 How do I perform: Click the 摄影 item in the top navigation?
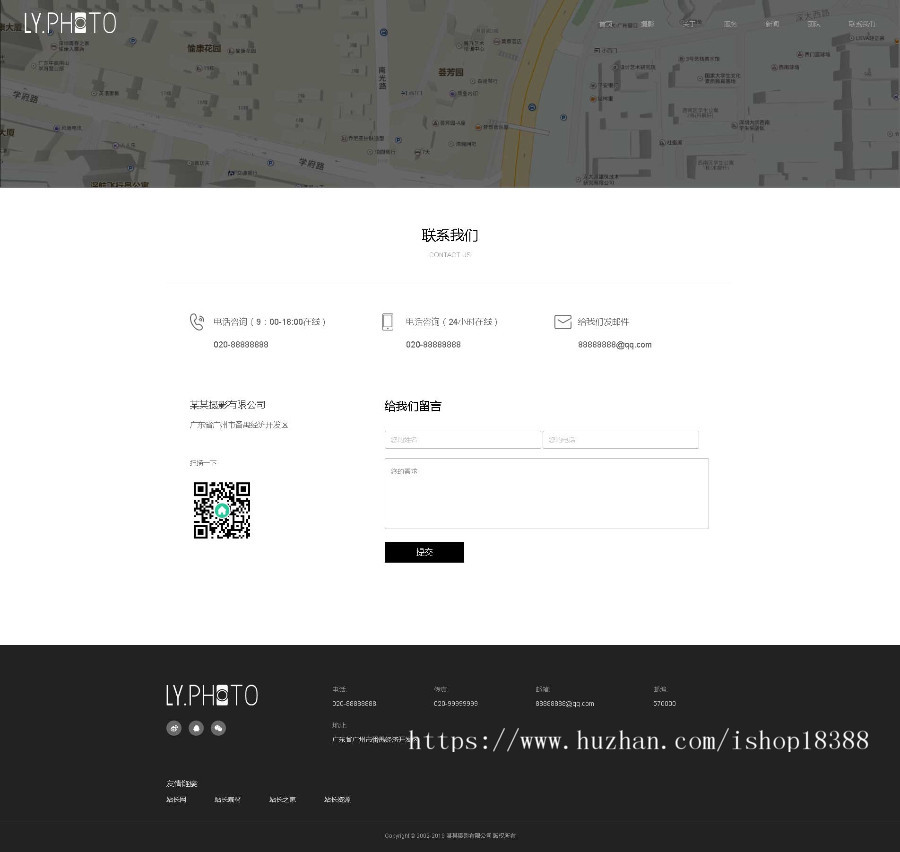pos(646,23)
